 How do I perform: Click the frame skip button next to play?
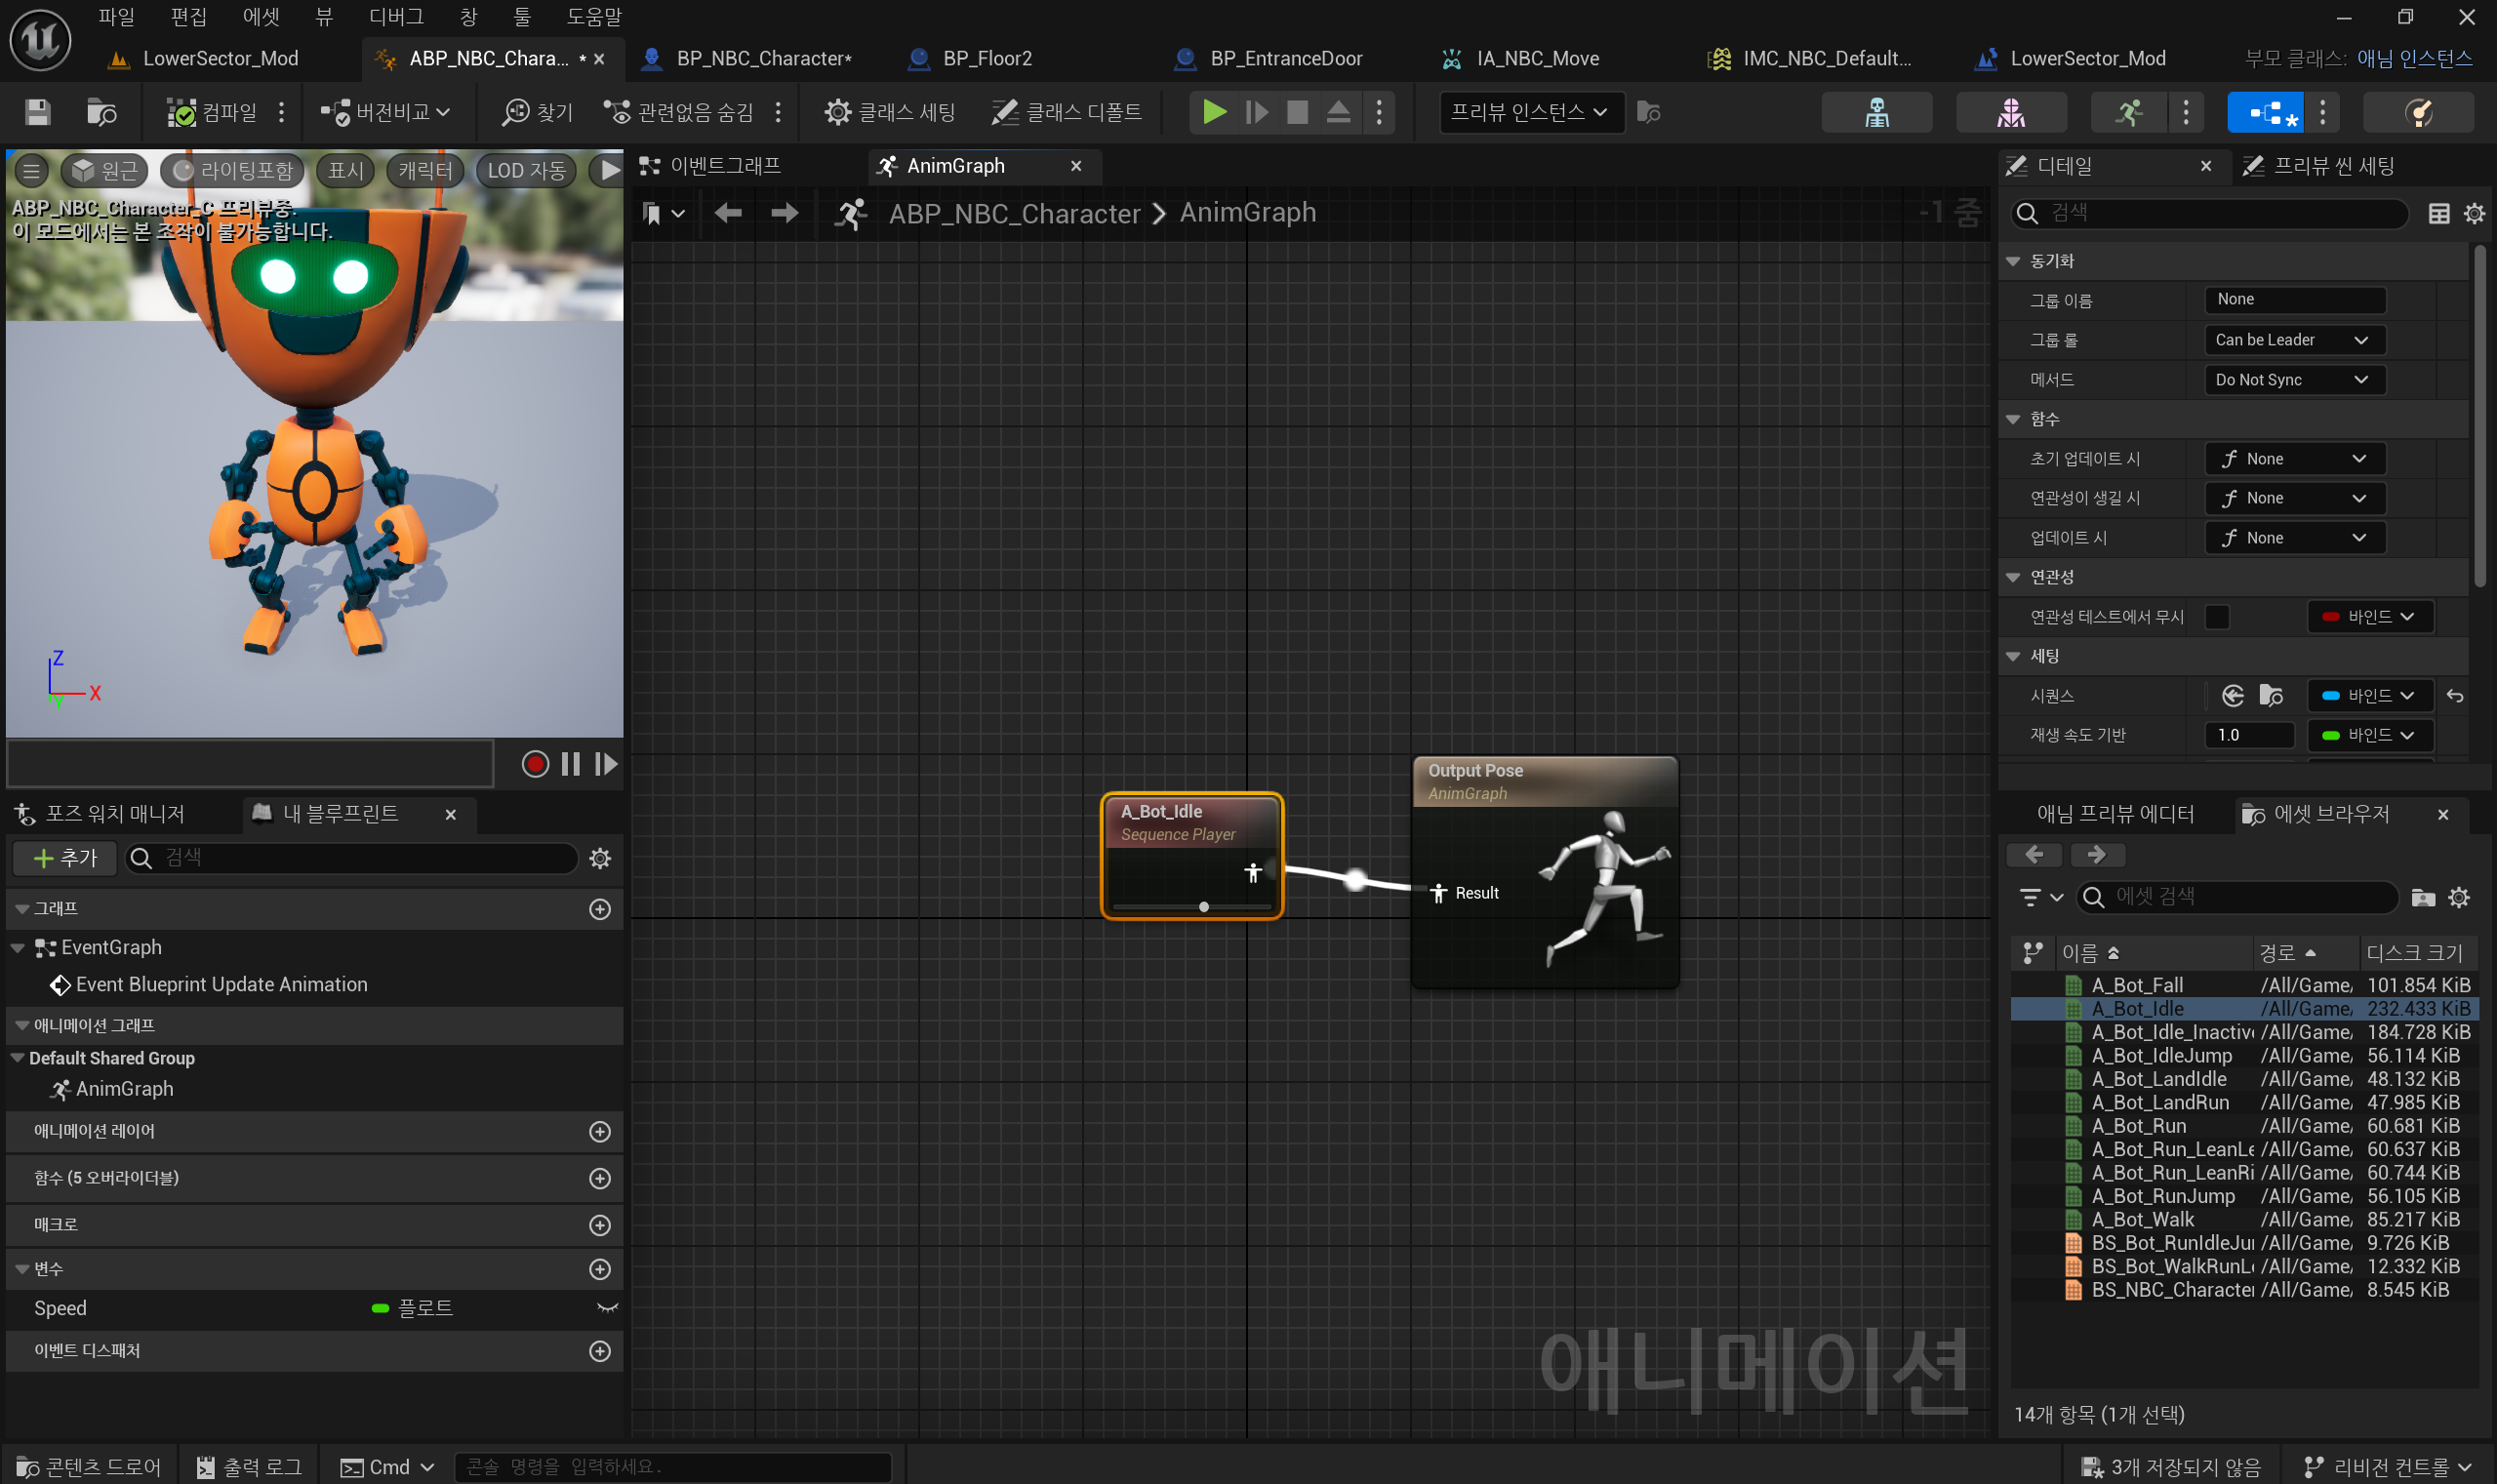[x=1256, y=112]
